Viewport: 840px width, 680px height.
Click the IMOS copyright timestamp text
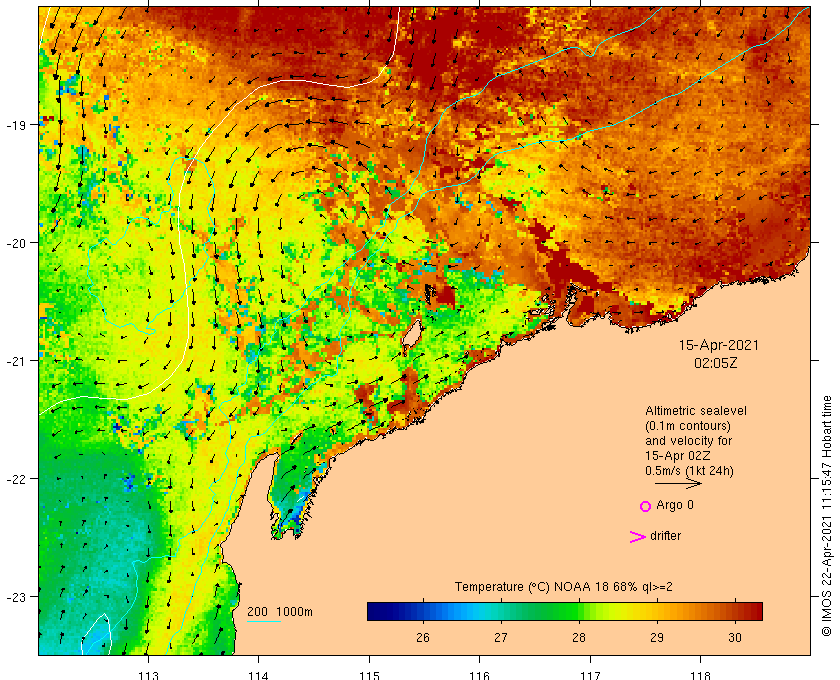[827, 516]
